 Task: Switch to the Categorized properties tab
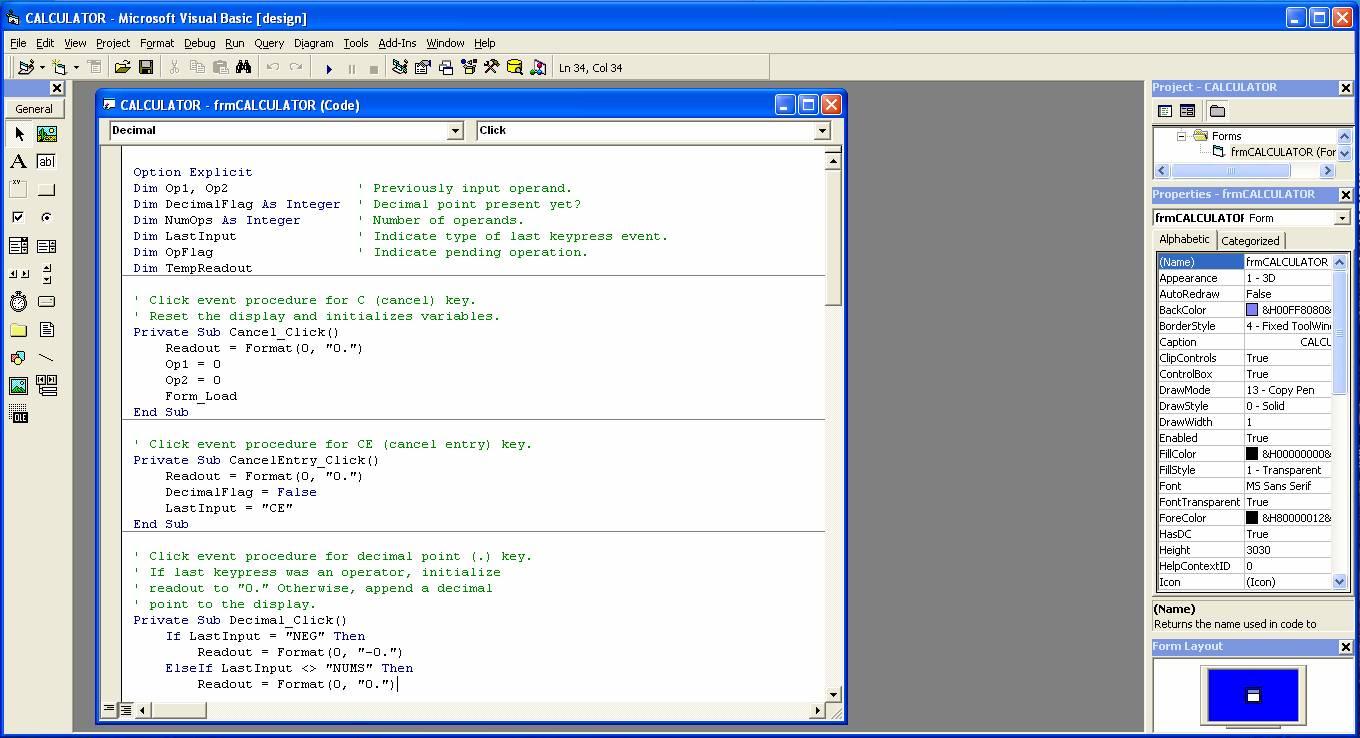click(1250, 240)
